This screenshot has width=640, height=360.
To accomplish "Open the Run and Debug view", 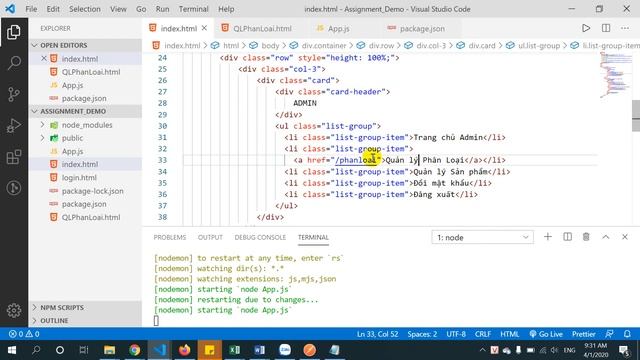I will pos(14,126).
